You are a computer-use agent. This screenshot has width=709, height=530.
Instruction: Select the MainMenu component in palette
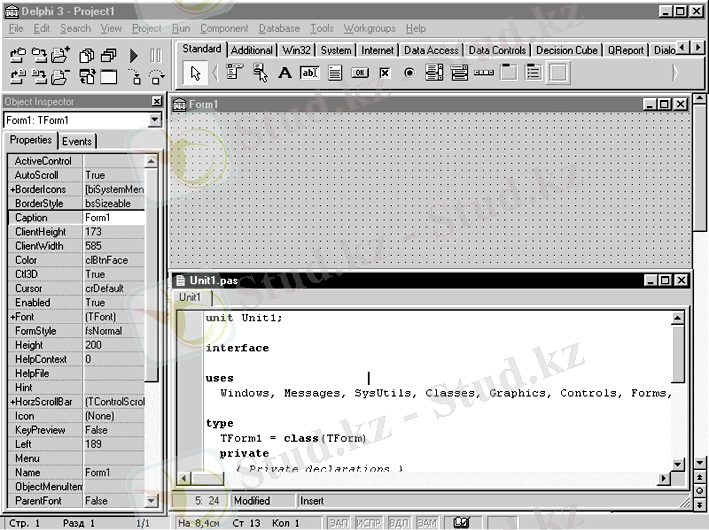(x=235, y=72)
